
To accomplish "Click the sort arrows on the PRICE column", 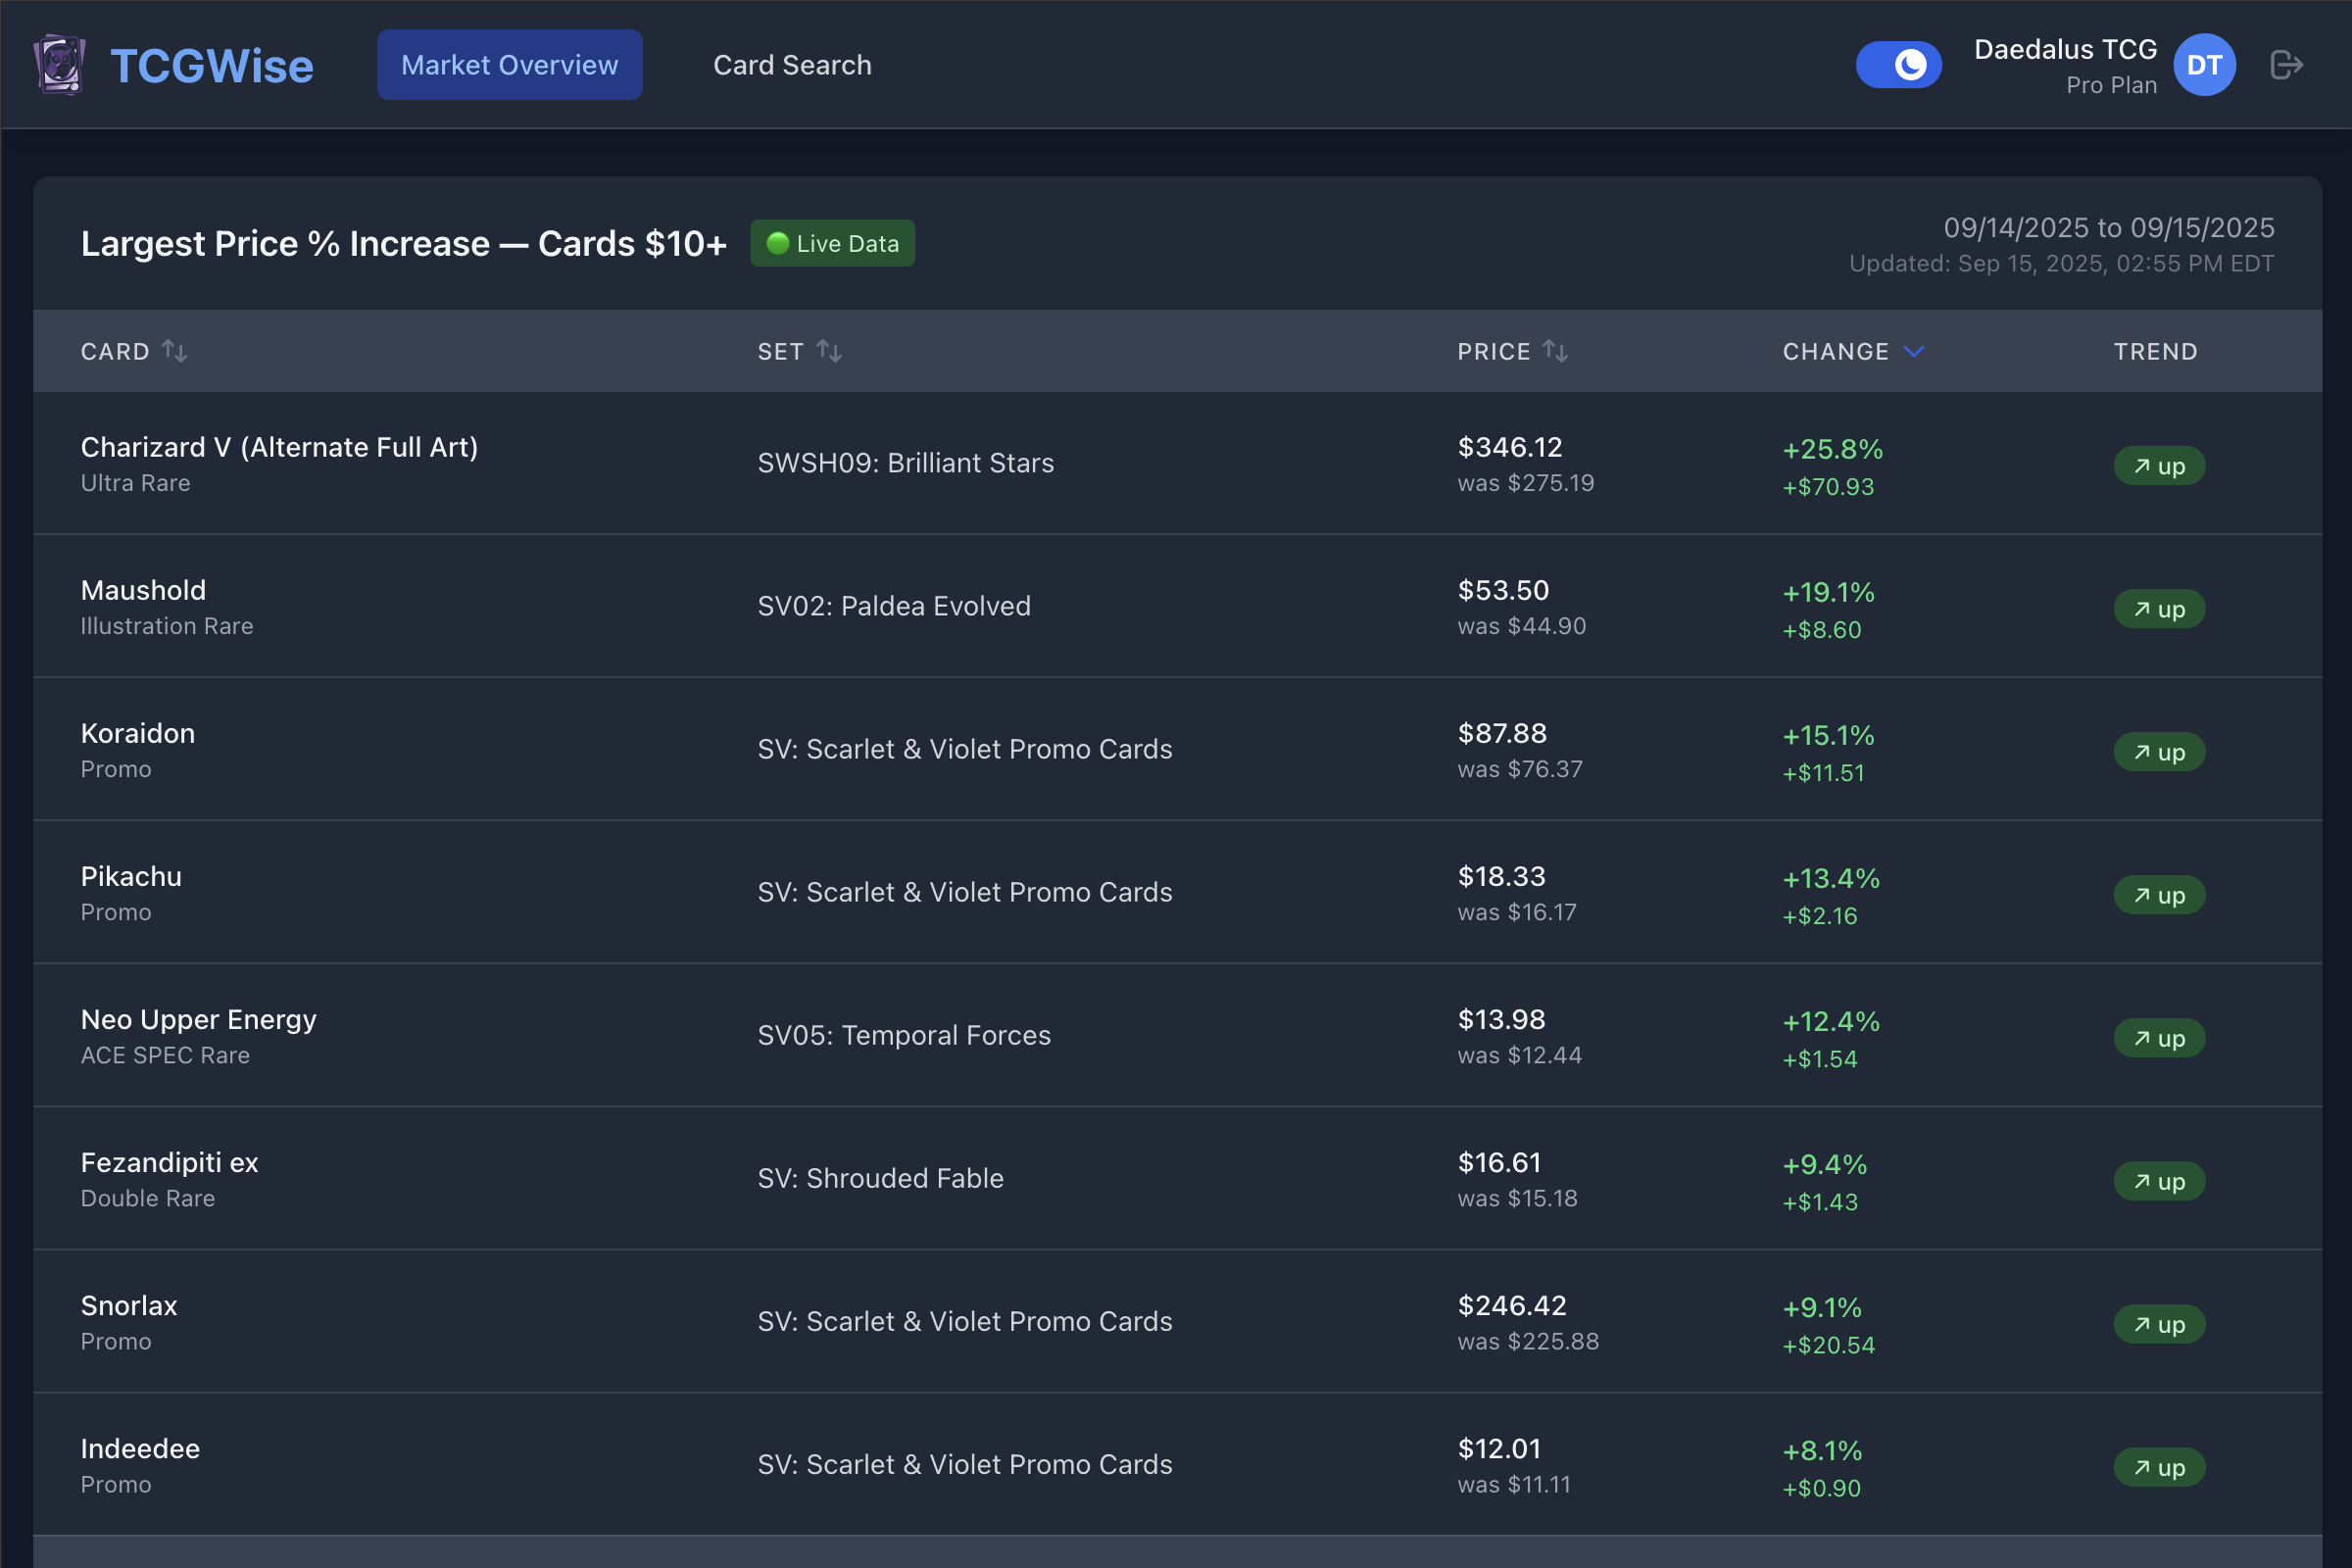I will (x=1557, y=351).
